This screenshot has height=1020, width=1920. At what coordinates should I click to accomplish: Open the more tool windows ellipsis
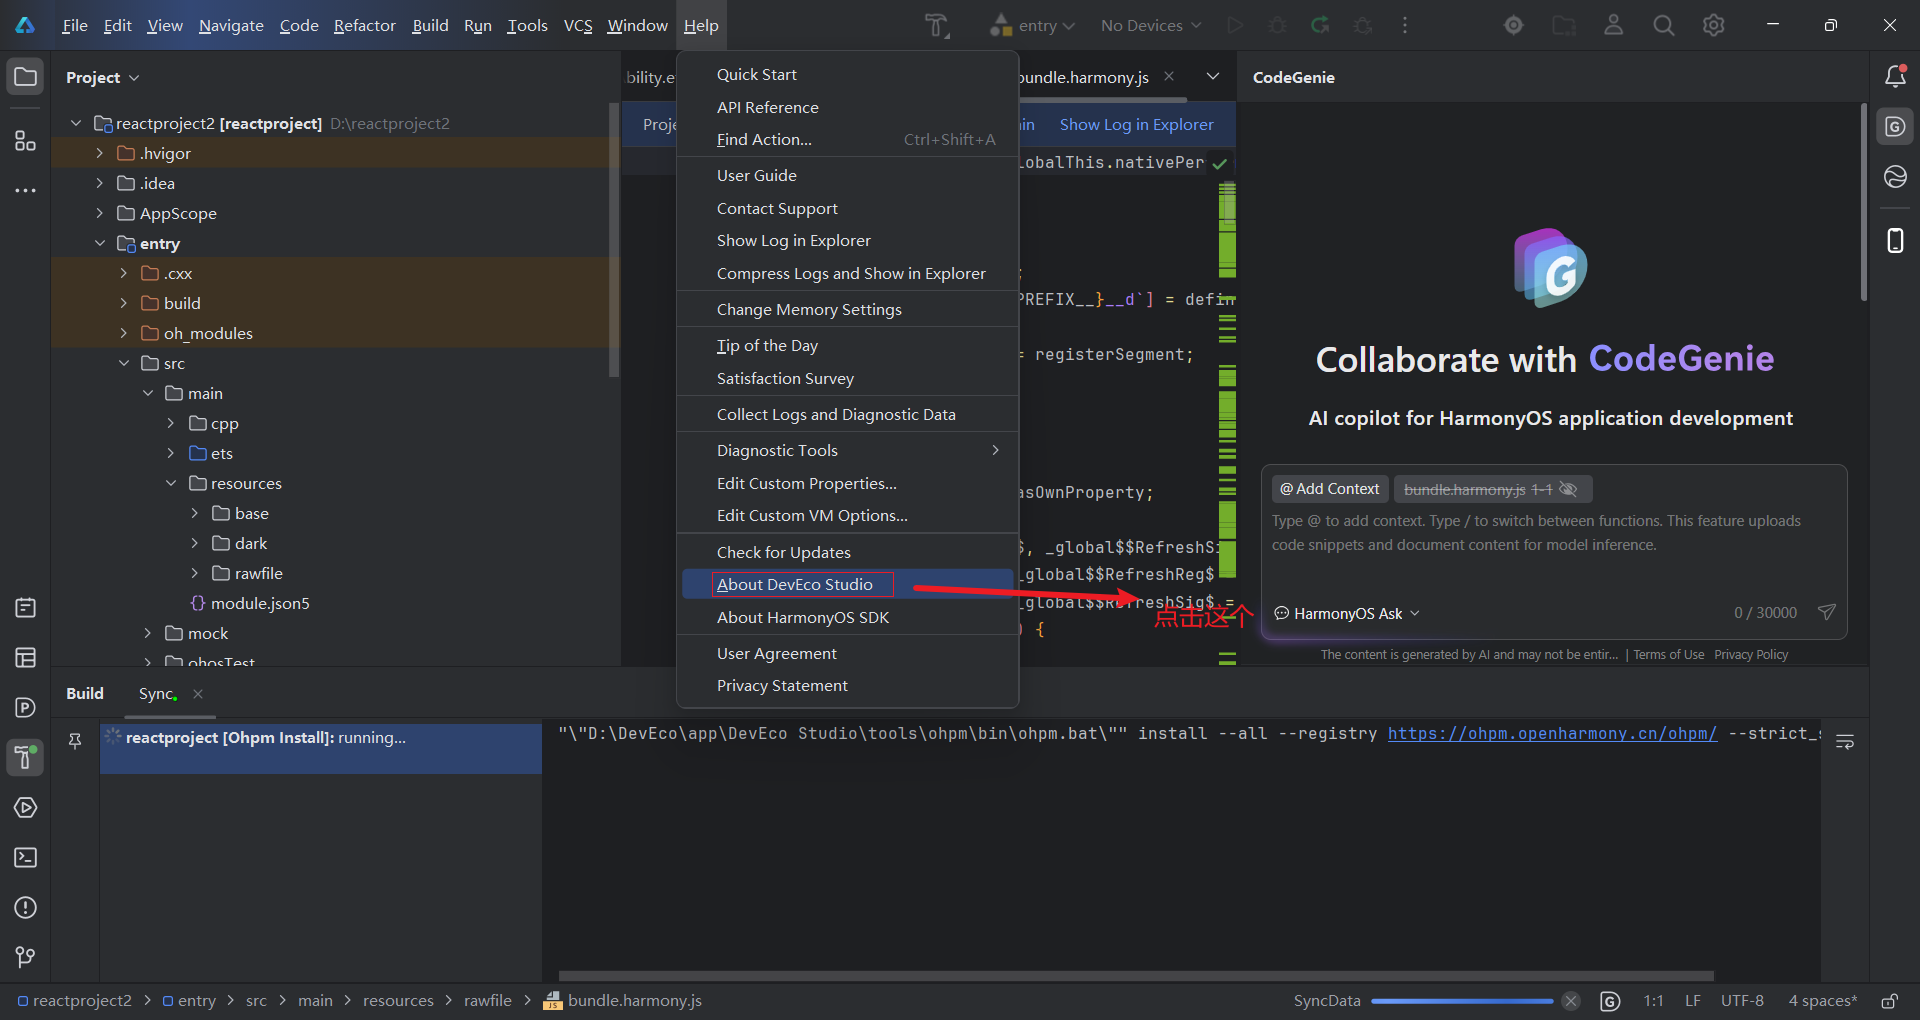coord(25,190)
